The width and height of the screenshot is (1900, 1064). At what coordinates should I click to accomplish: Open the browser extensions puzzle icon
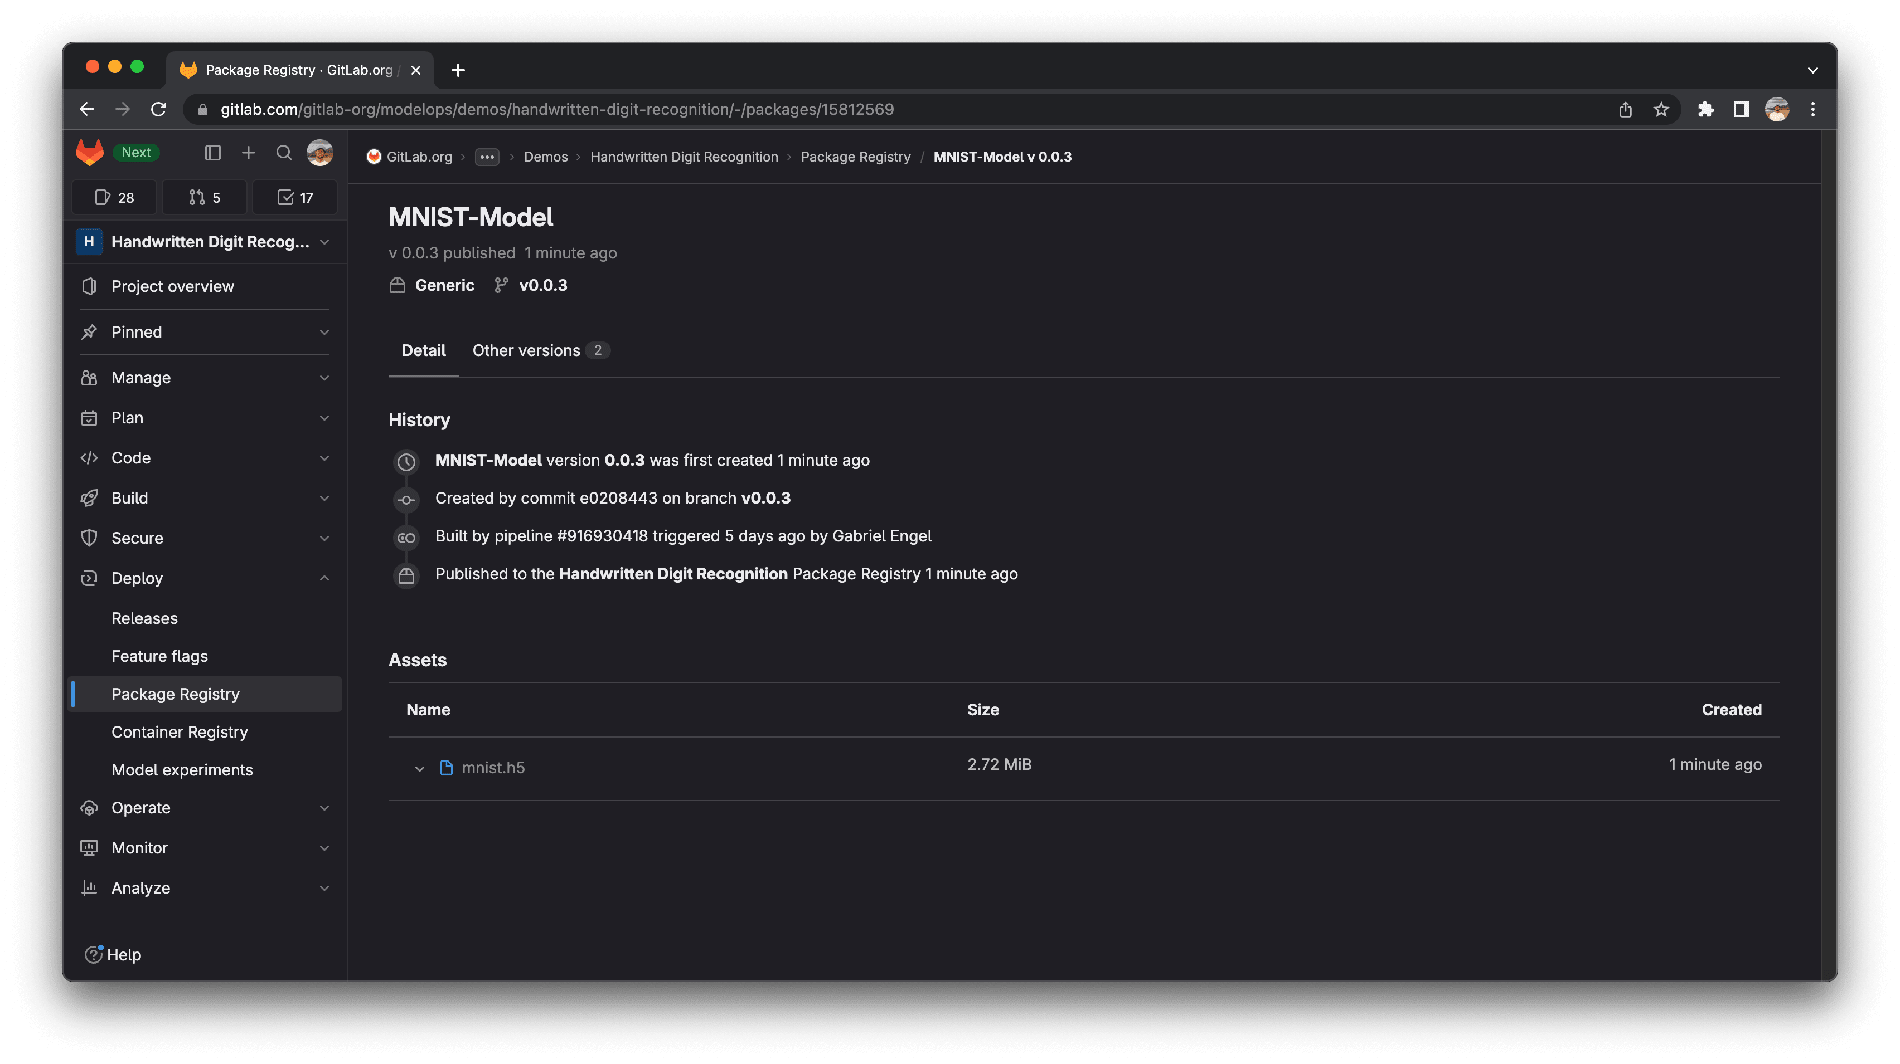[x=1706, y=110]
